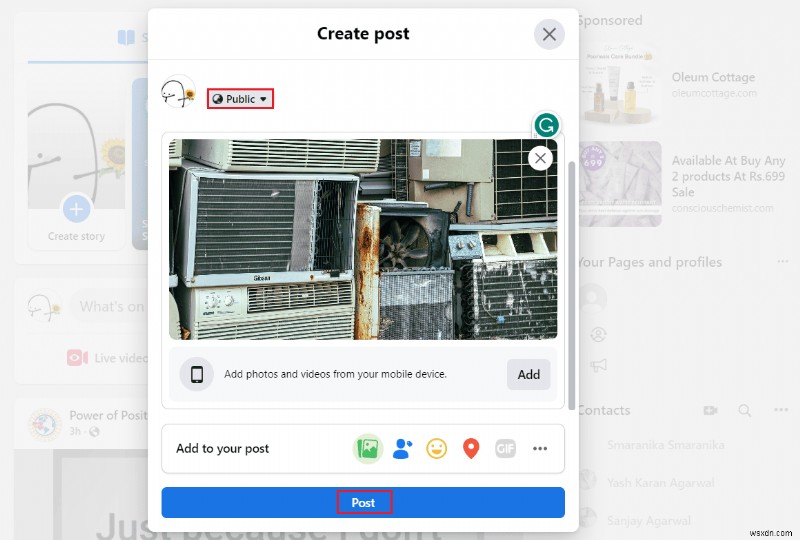The width and height of the screenshot is (800, 540).
Task: Click the blue Post button
Action: pos(363,502)
